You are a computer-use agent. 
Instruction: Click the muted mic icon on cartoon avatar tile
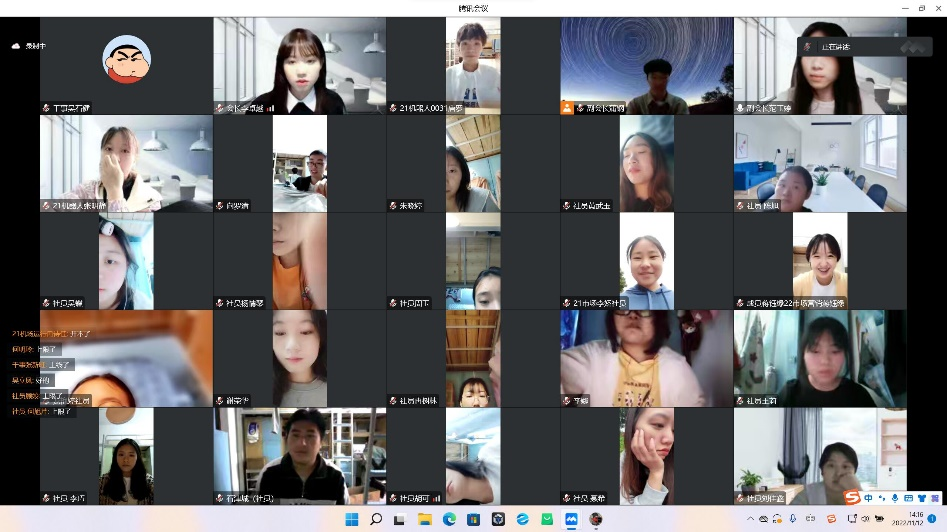pos(46,107)
